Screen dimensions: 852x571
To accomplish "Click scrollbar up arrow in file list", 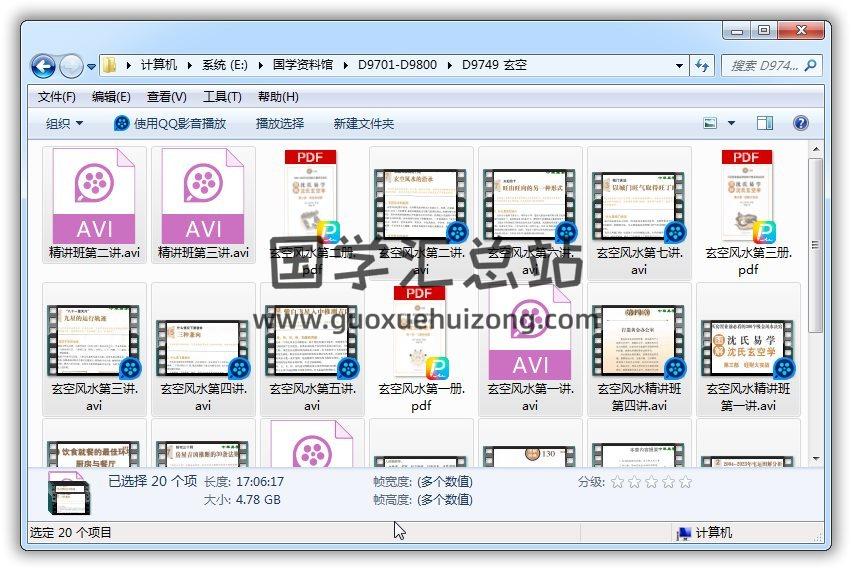I will [815, 149].
